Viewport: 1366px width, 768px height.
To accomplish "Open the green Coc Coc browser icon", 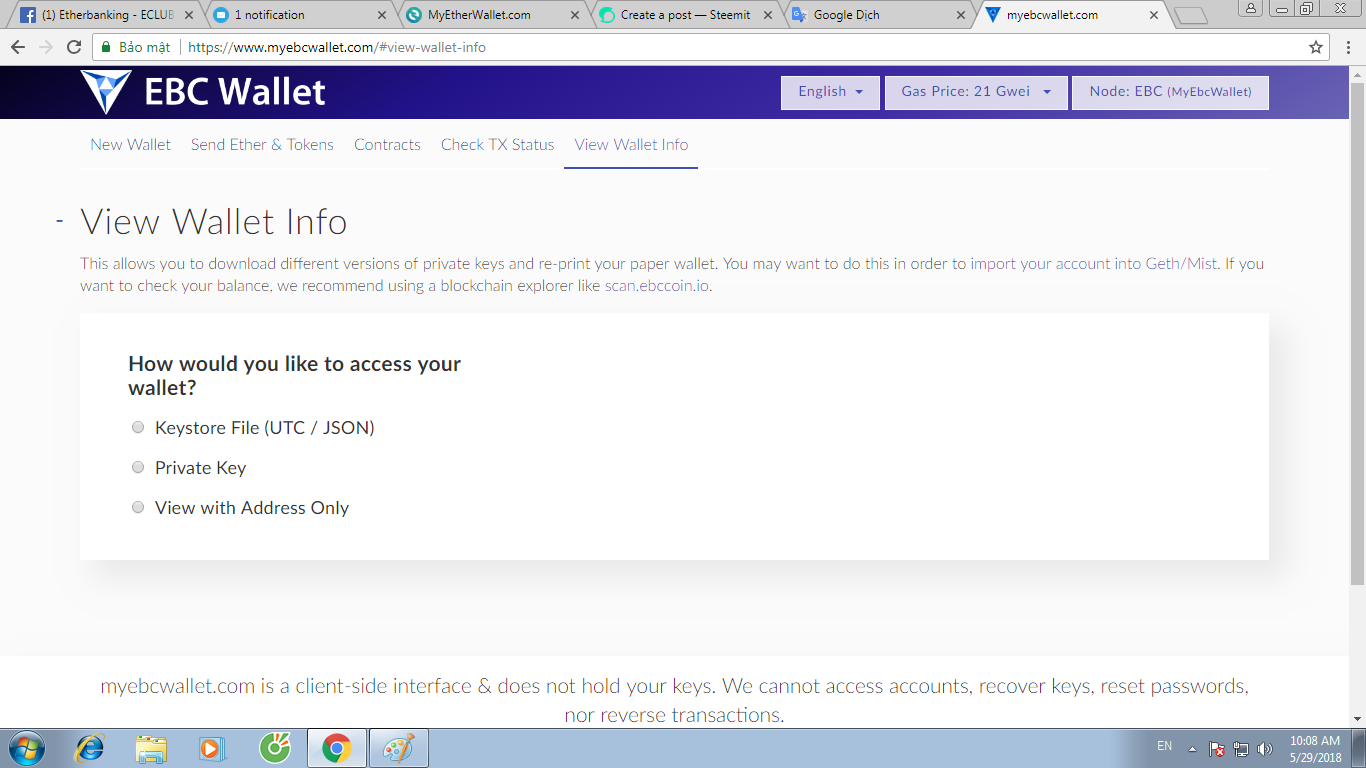I will click(x=274, y=748).
